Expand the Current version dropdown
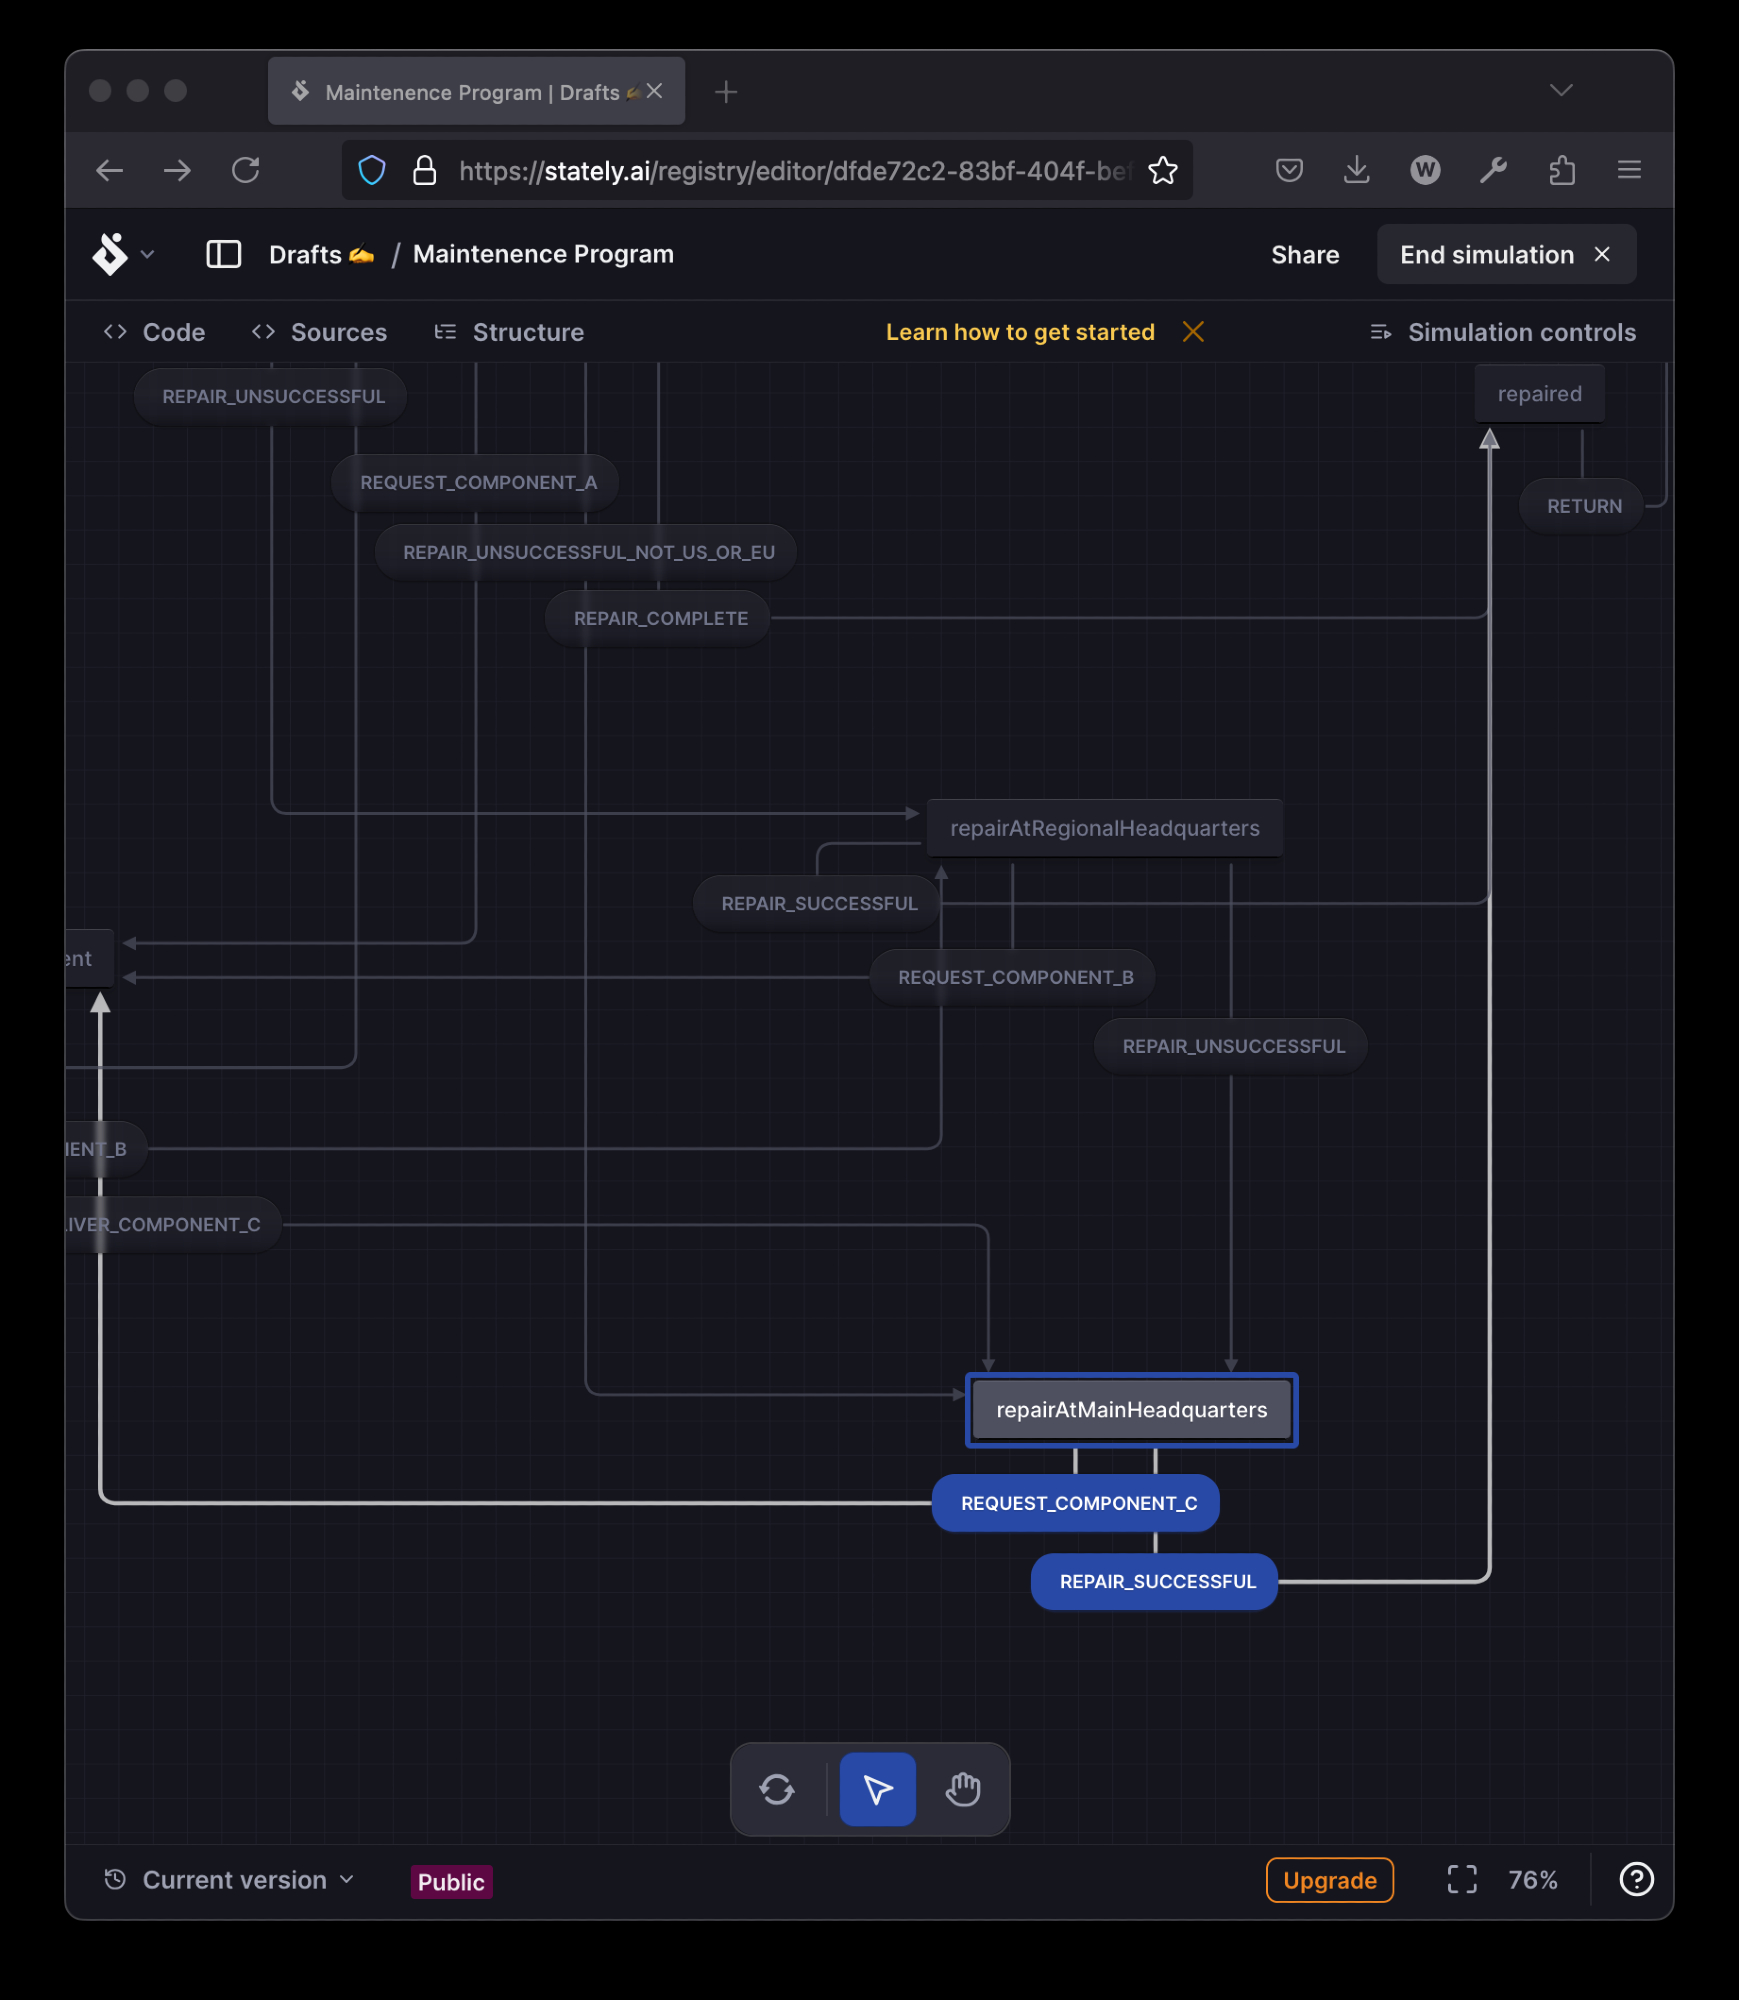Image resolution: width=1739 pixels, height=2000 pixels. 230,1880
